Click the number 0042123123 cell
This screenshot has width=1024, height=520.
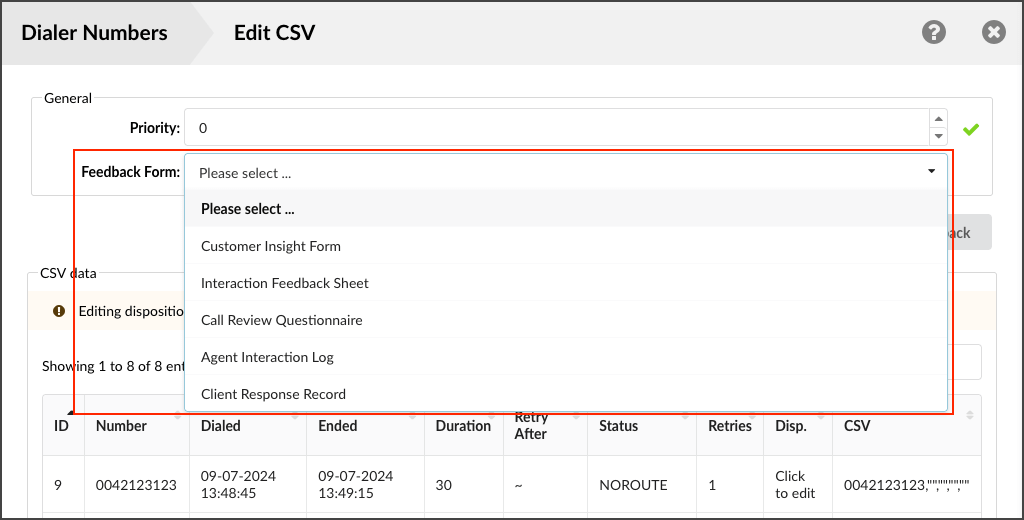(x=136, y=485)
